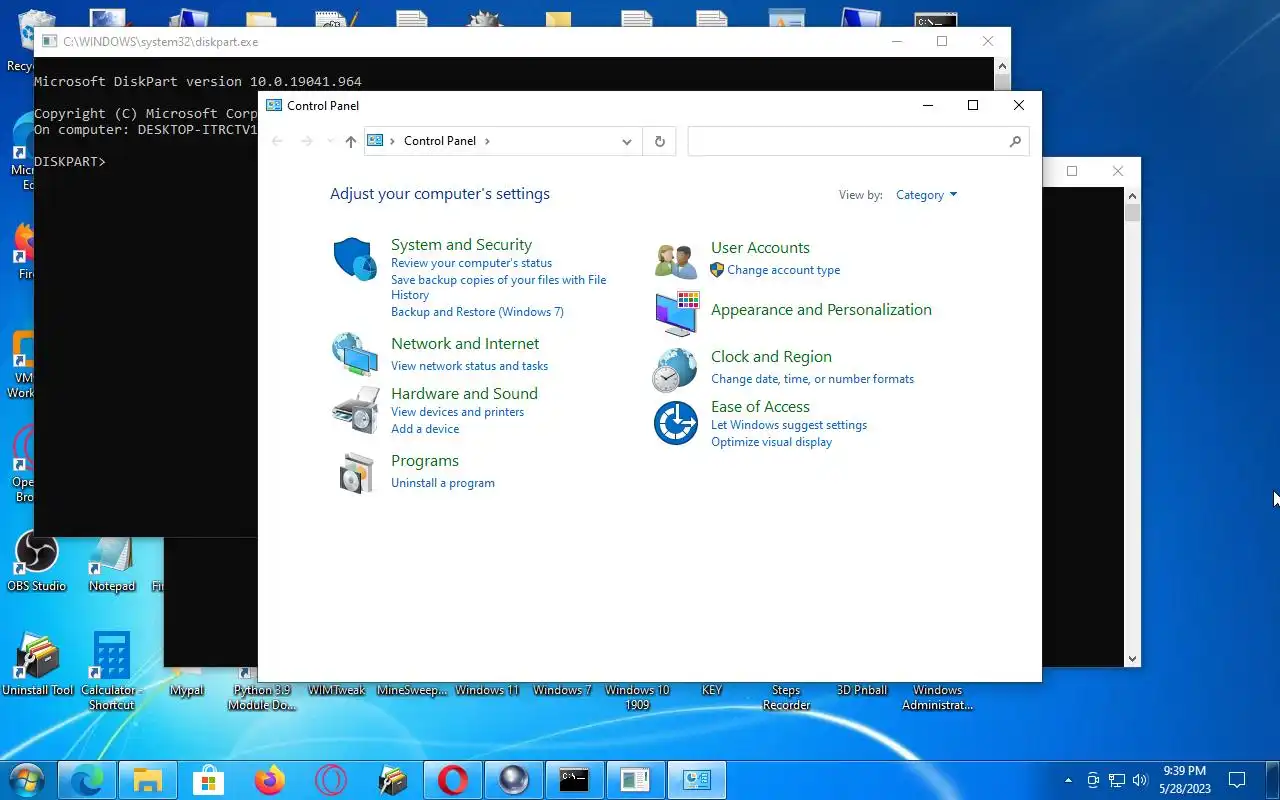Focus the Control Panel search box

pyautogui.click(x=858, y=141)
